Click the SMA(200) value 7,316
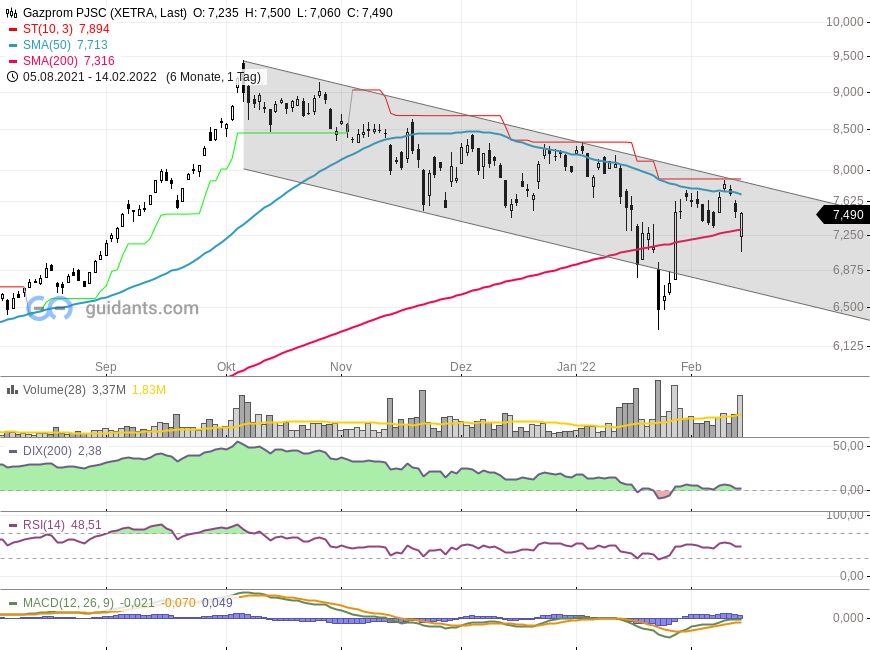Viewport: 870px width, 650px height. pos(99,61)
